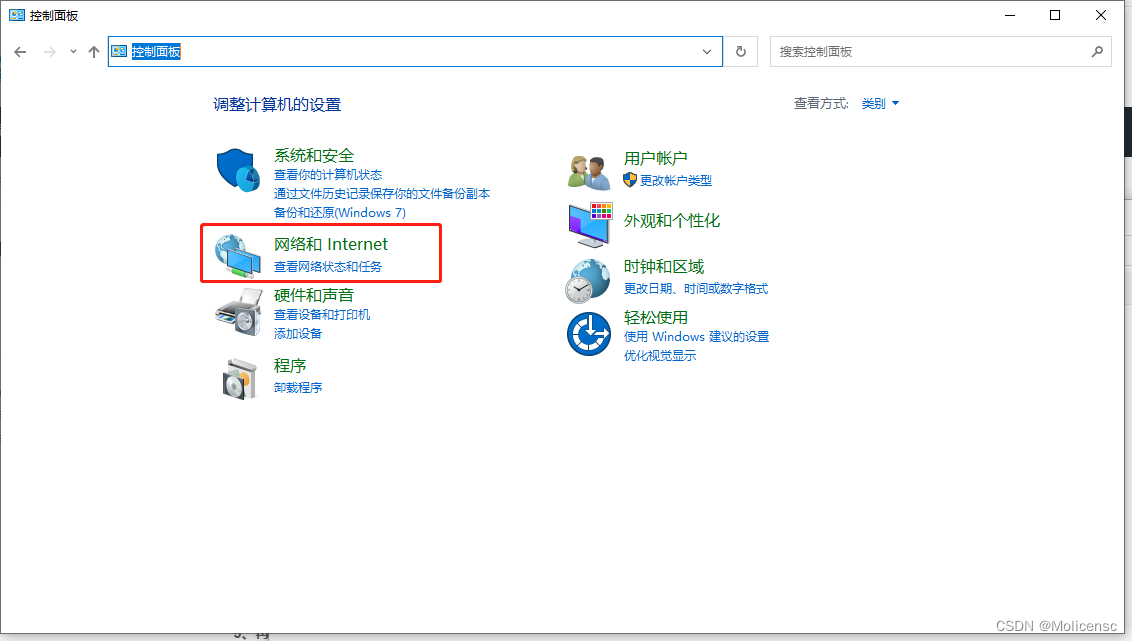Open 系统和安全 category

click(x=314, y=155)
